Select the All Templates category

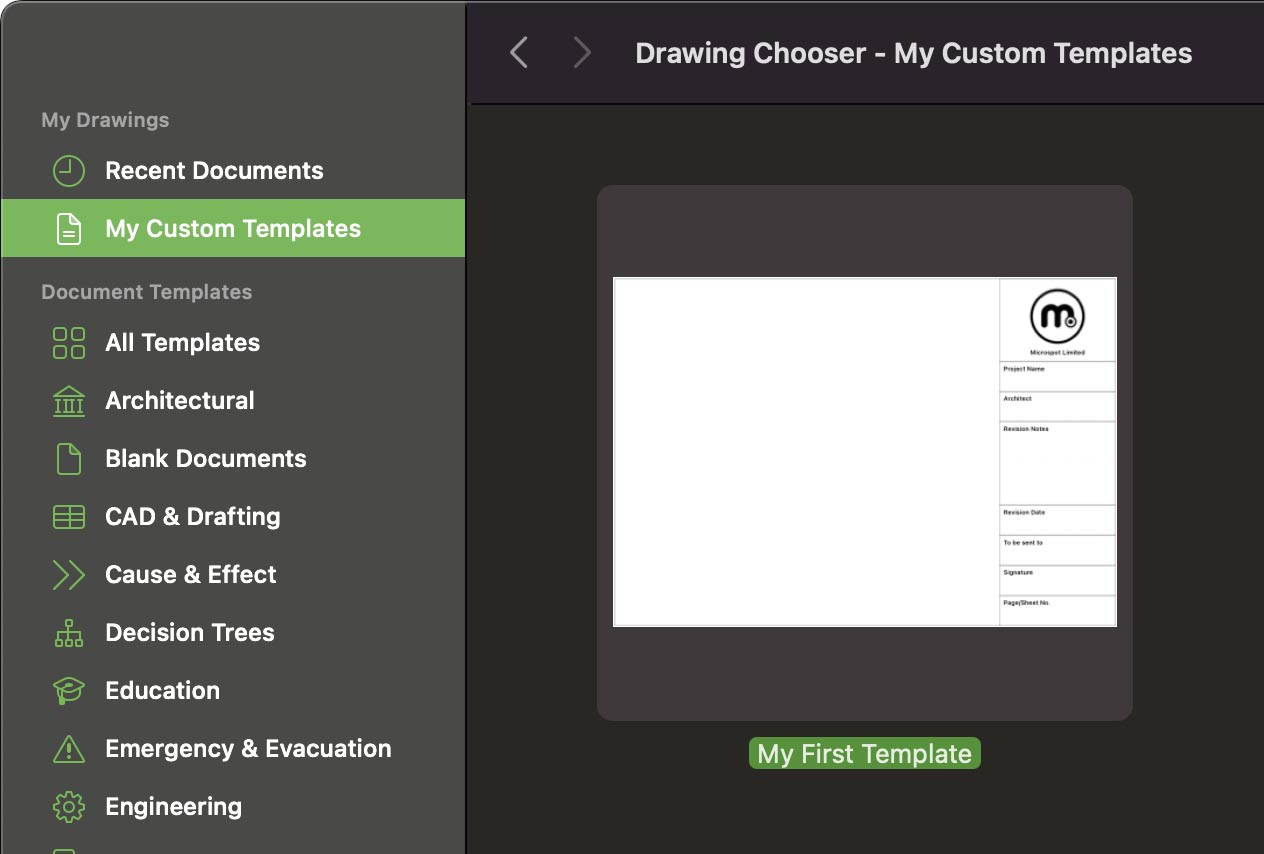point(182,343)
